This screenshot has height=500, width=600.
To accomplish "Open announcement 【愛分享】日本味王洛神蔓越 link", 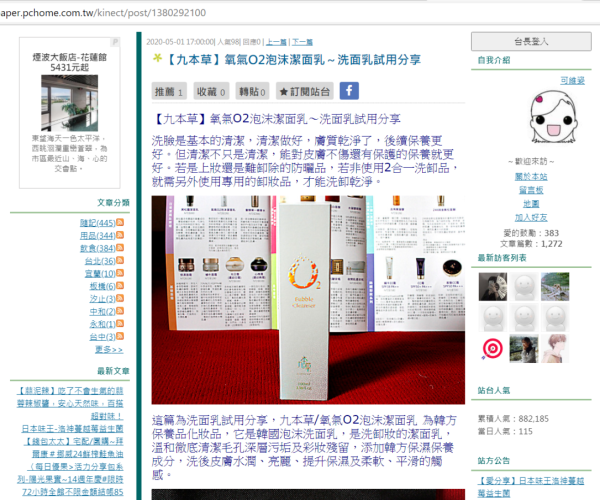I will [x=531, y=487].
